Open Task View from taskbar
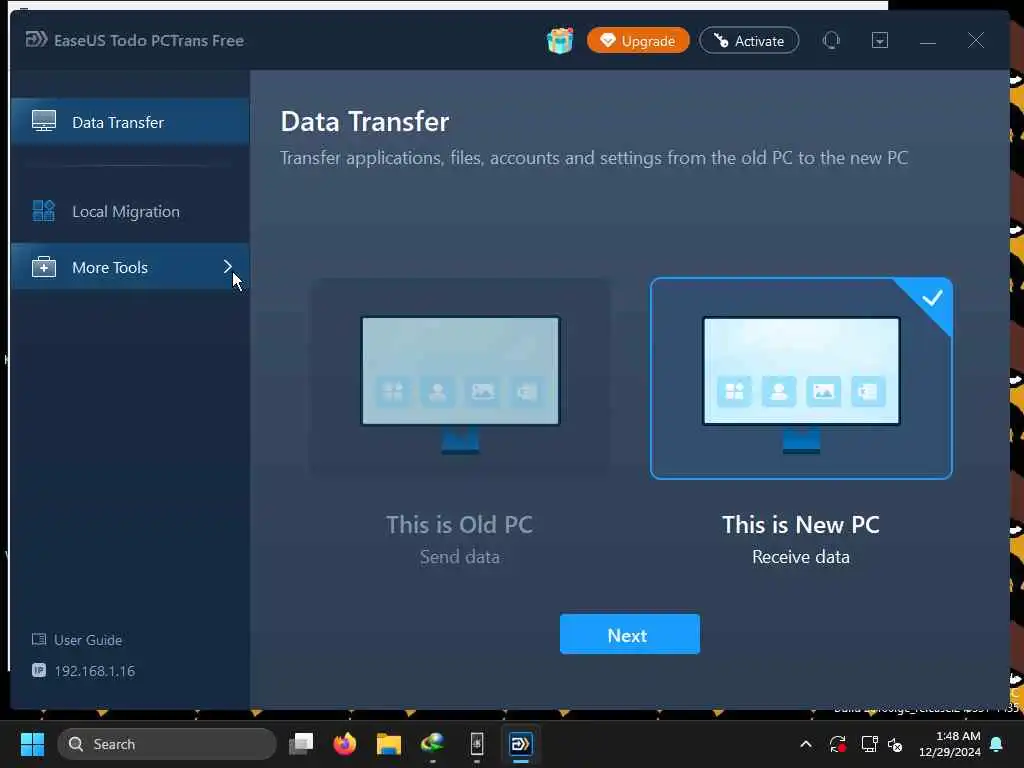This screenshot has height=768, width=1024. click(301, 744)
